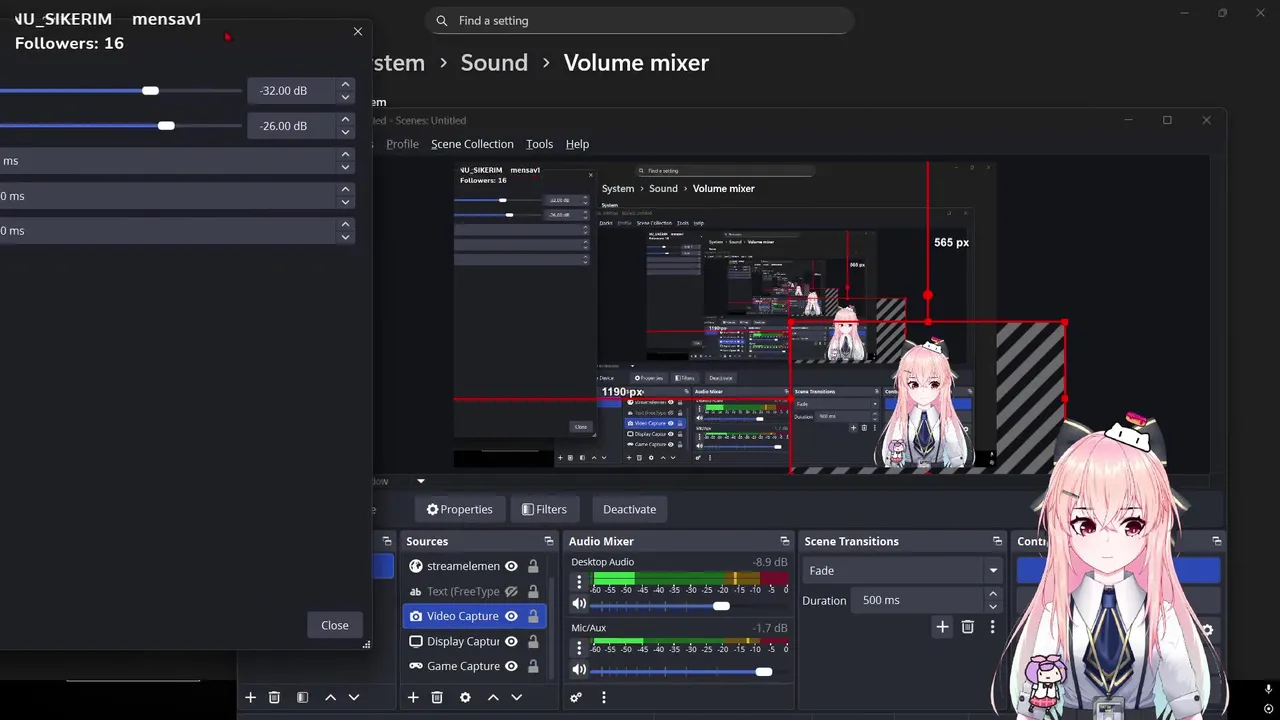
Task: Click the Find a setting search box
Action: pos(640,21)
